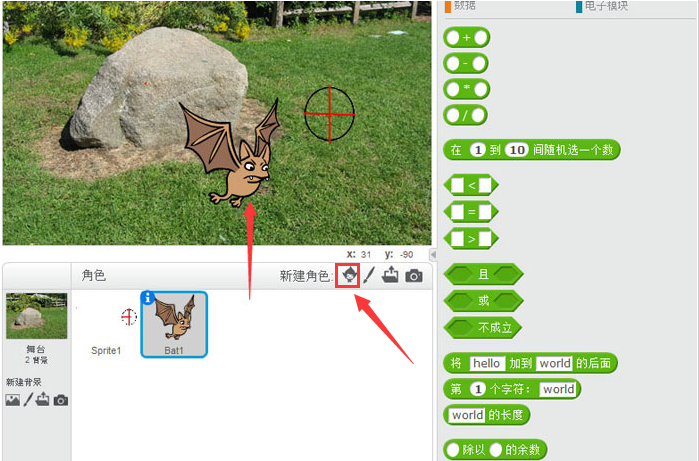This screenshot has height=461, width=699.
Task: Edit the hello field in join block
Action: pos(487,363)
